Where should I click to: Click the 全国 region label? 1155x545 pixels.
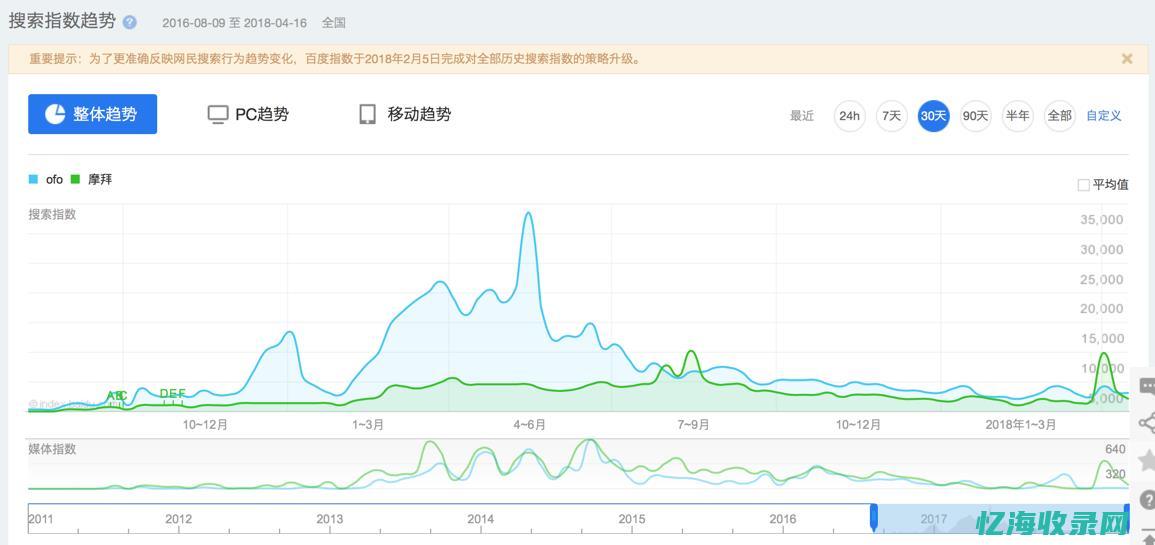point(334,23)
